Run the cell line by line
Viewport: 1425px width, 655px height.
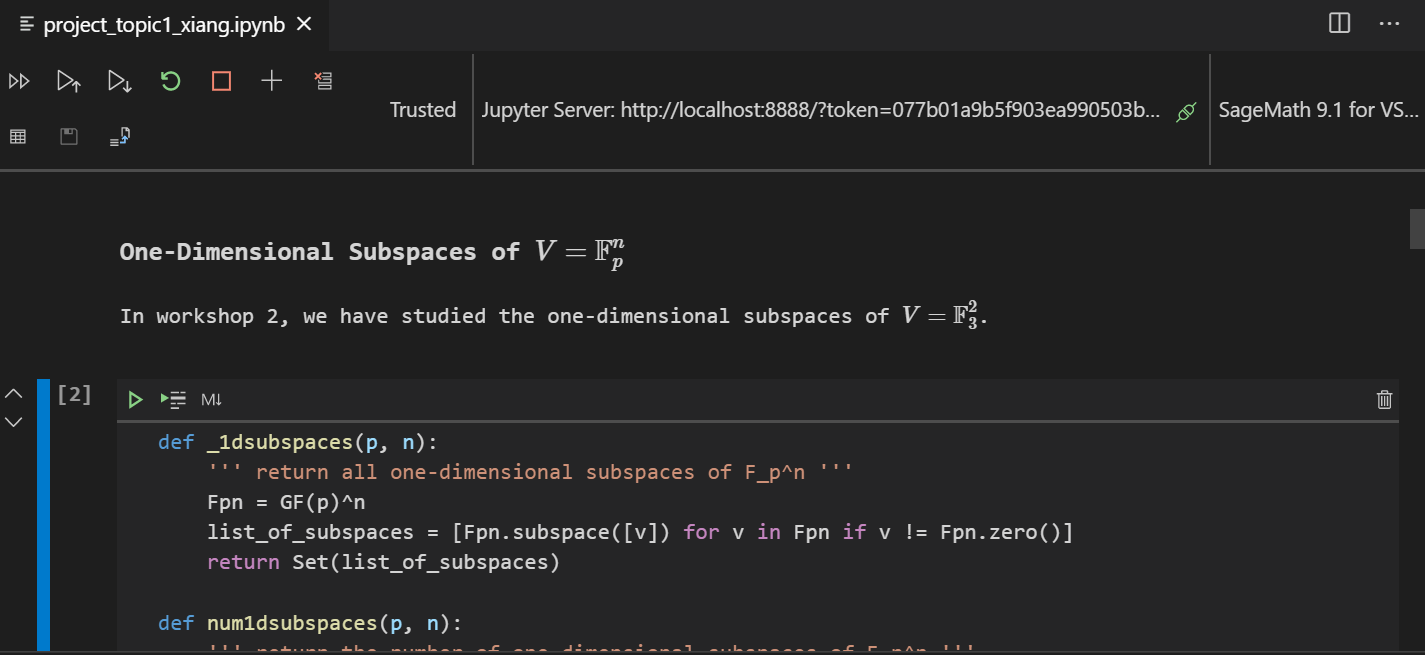[172, 399]
